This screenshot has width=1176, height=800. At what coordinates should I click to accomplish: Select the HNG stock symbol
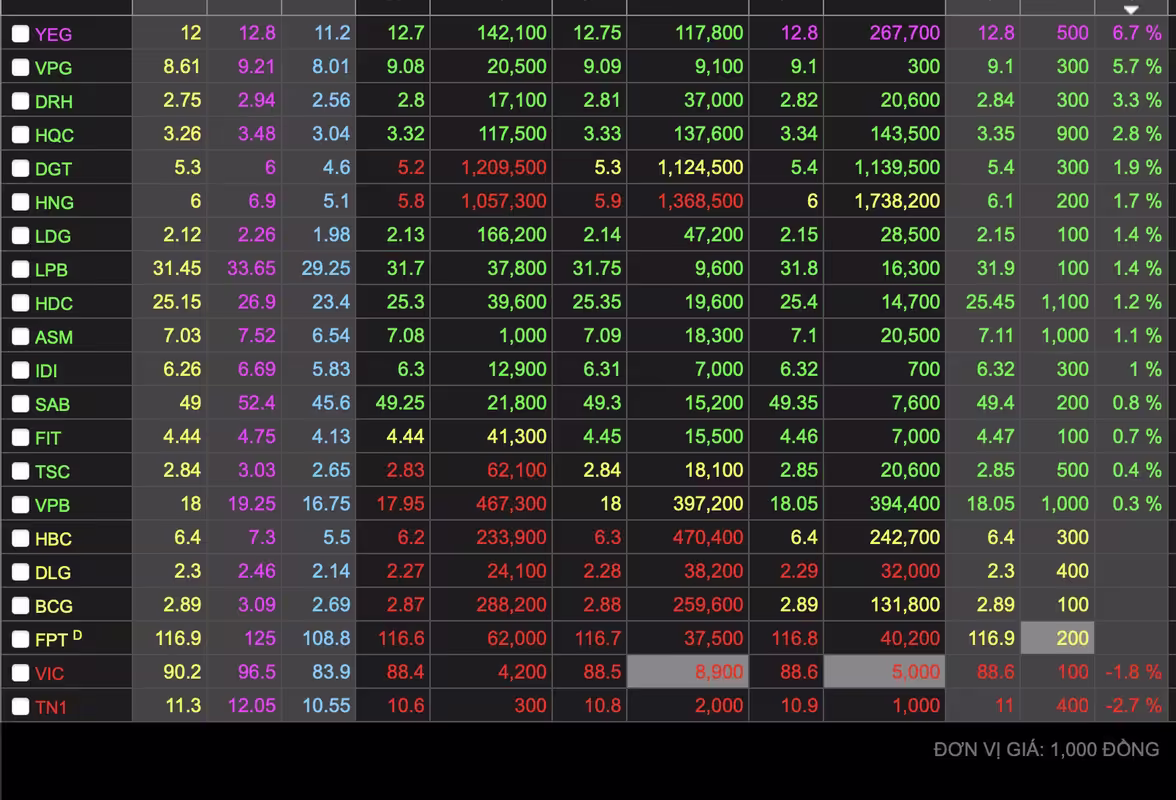[54, 202]
